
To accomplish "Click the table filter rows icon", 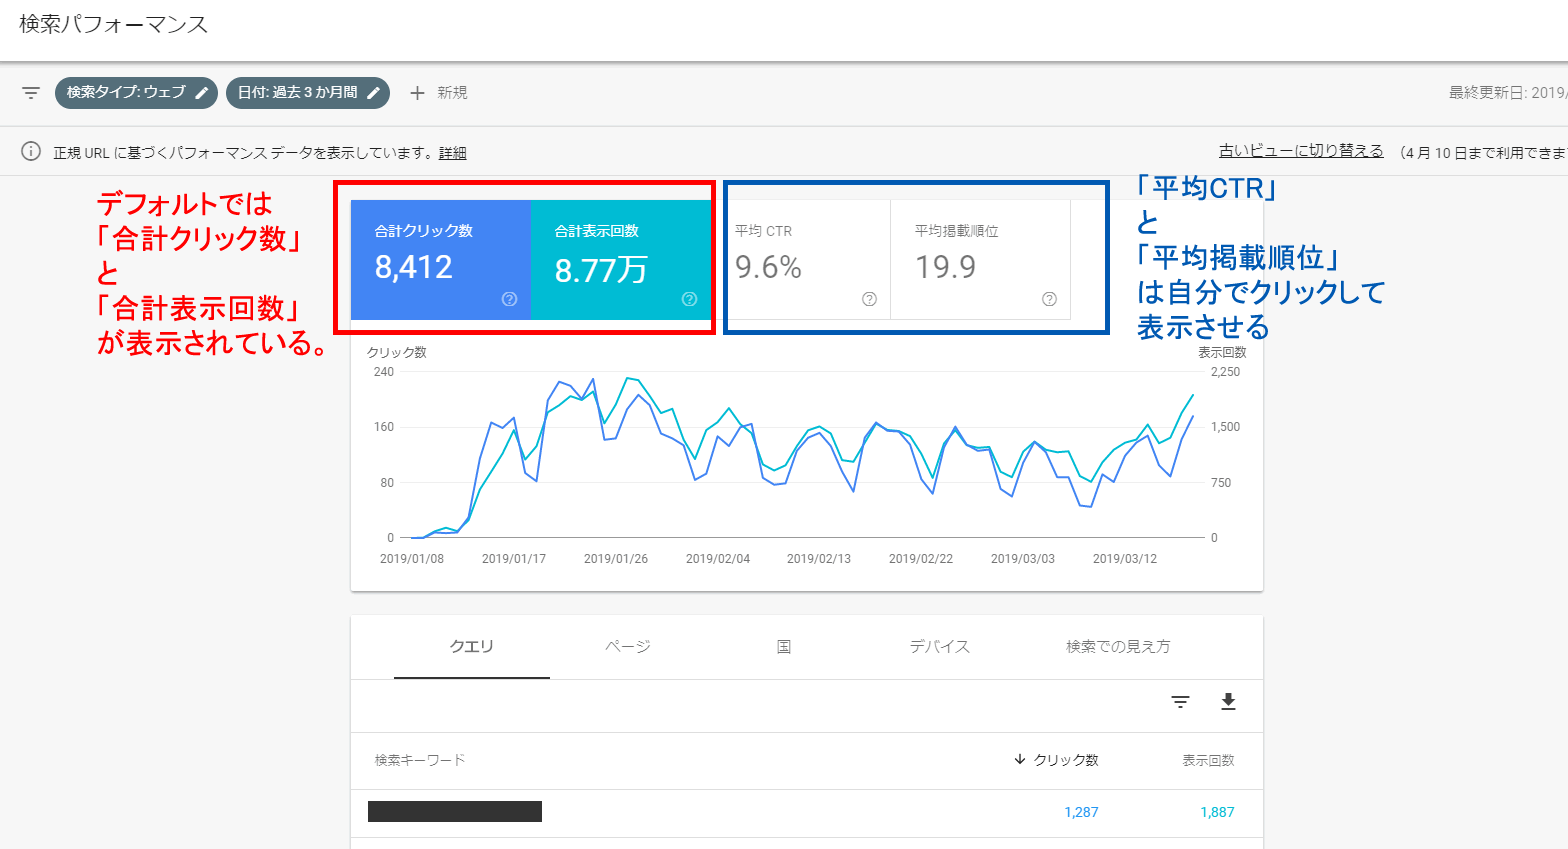I will coord(1180,702).
